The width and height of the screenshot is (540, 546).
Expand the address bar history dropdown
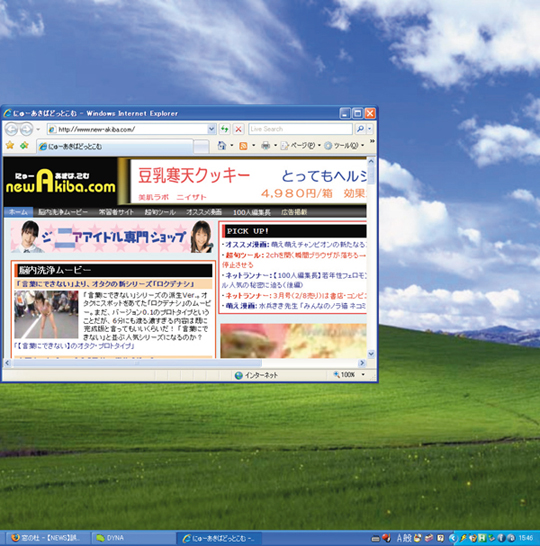pyautogui.click(x=211, y=130)
